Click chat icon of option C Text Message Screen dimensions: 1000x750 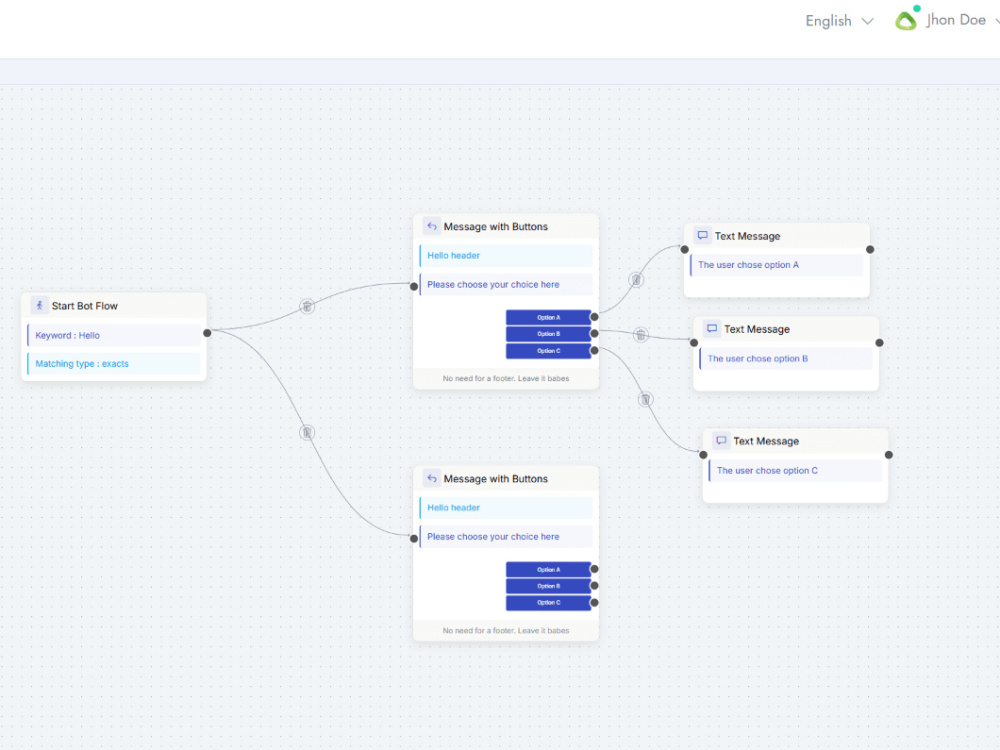721,441
